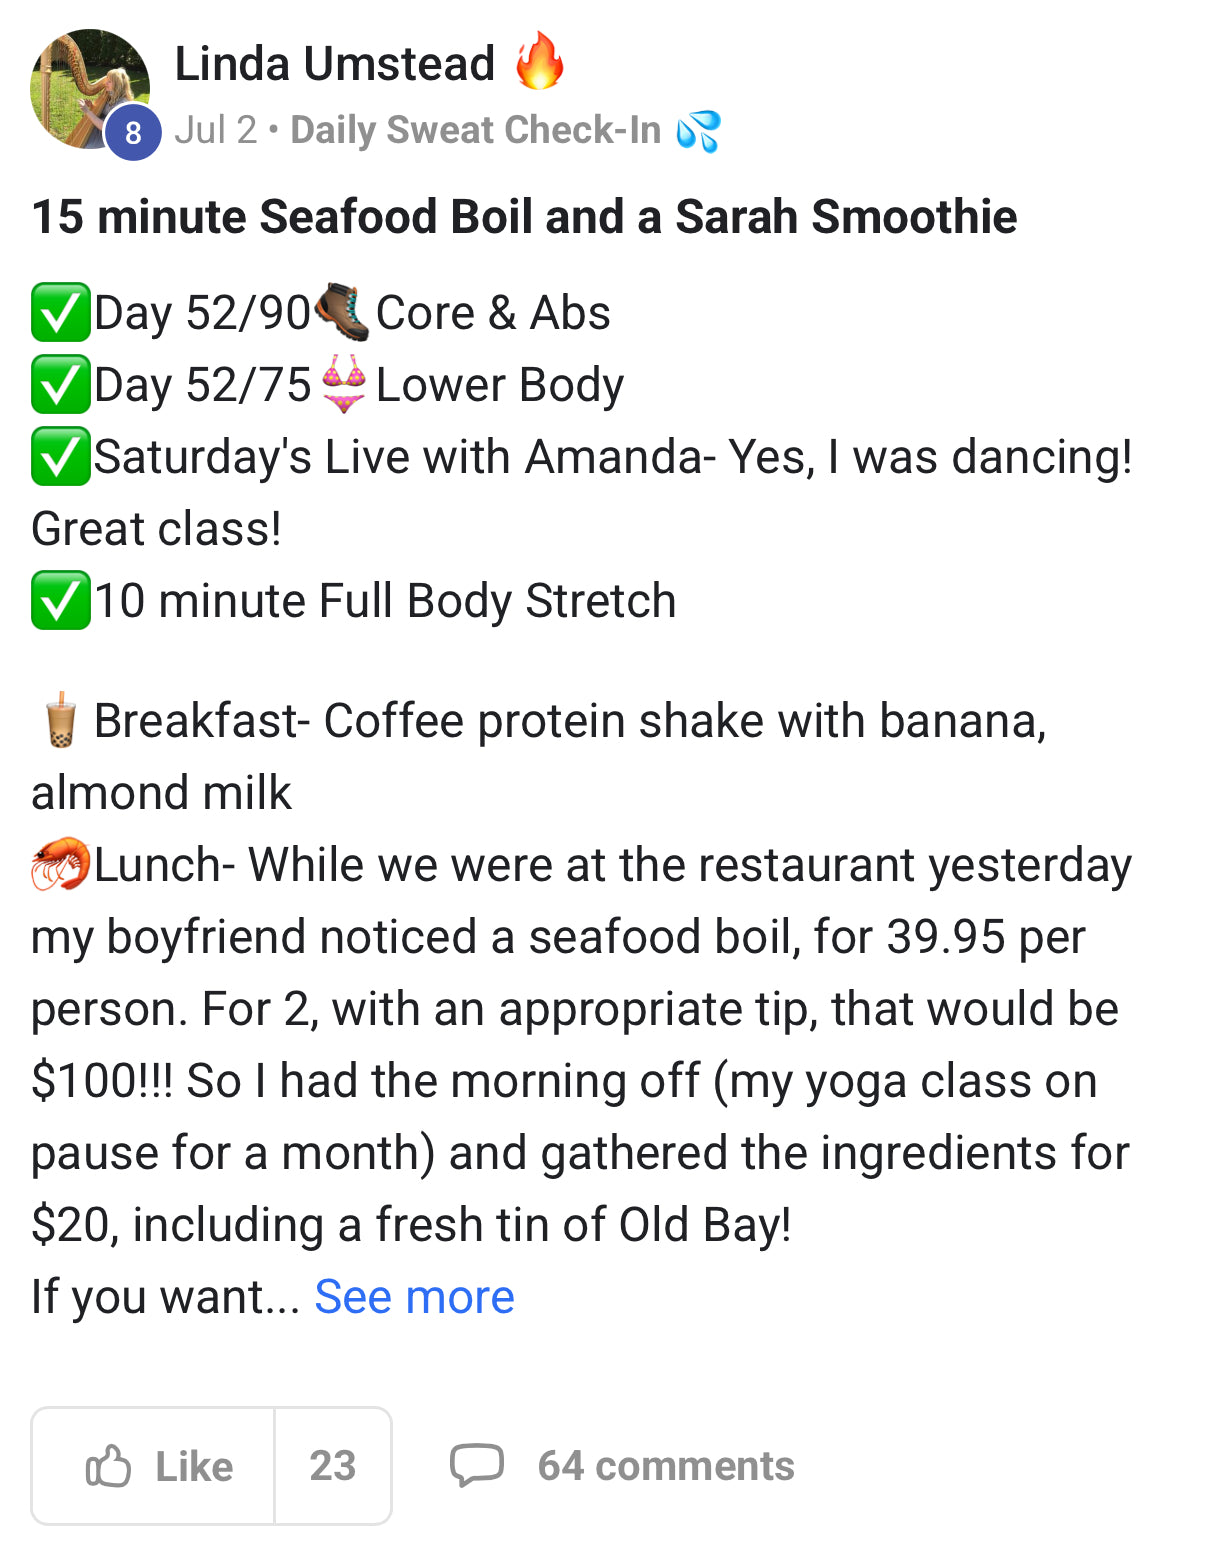Open the post title about Seafood Boil

pyautogui.click(x=524, y=217)
